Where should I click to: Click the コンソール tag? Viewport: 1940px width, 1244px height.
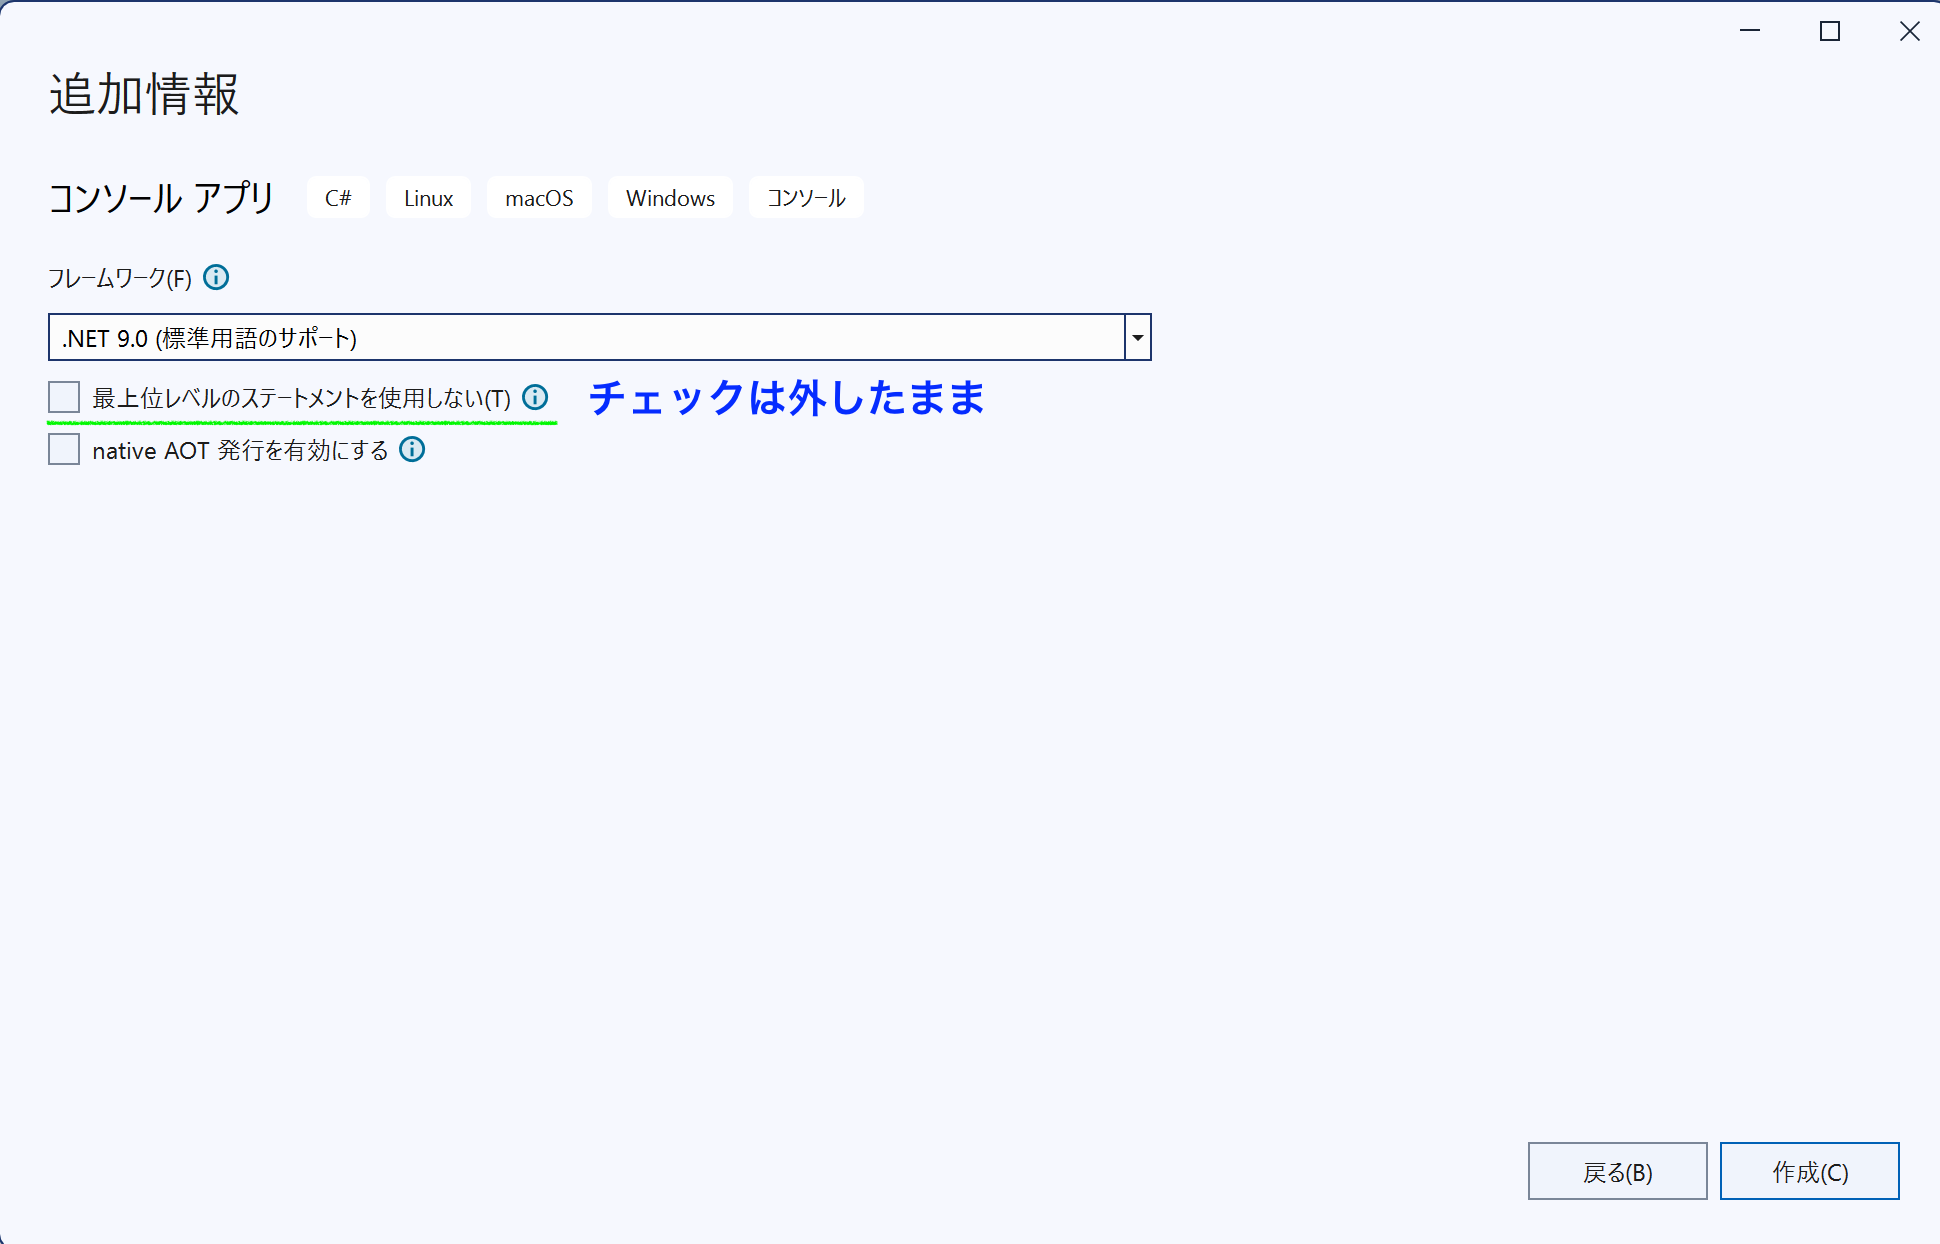(806, 197)
